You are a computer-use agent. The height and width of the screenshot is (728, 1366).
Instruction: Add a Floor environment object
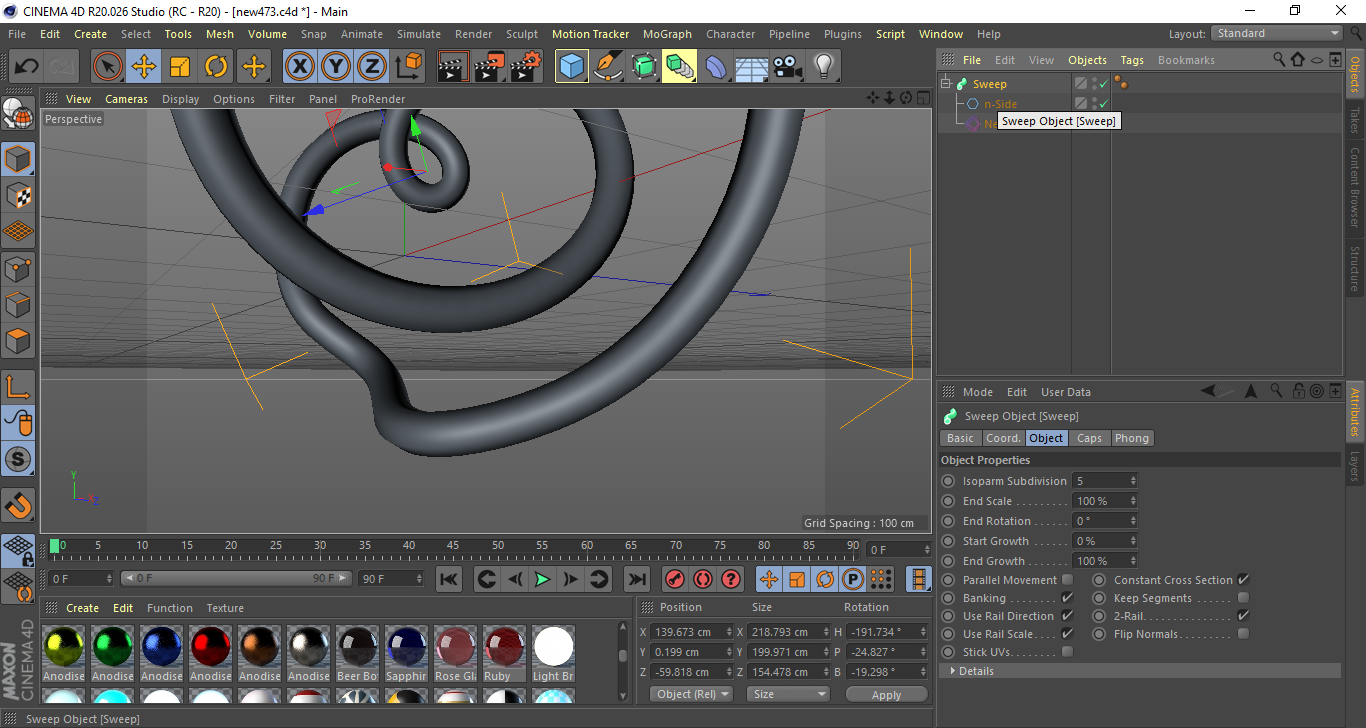coord(752,67)
